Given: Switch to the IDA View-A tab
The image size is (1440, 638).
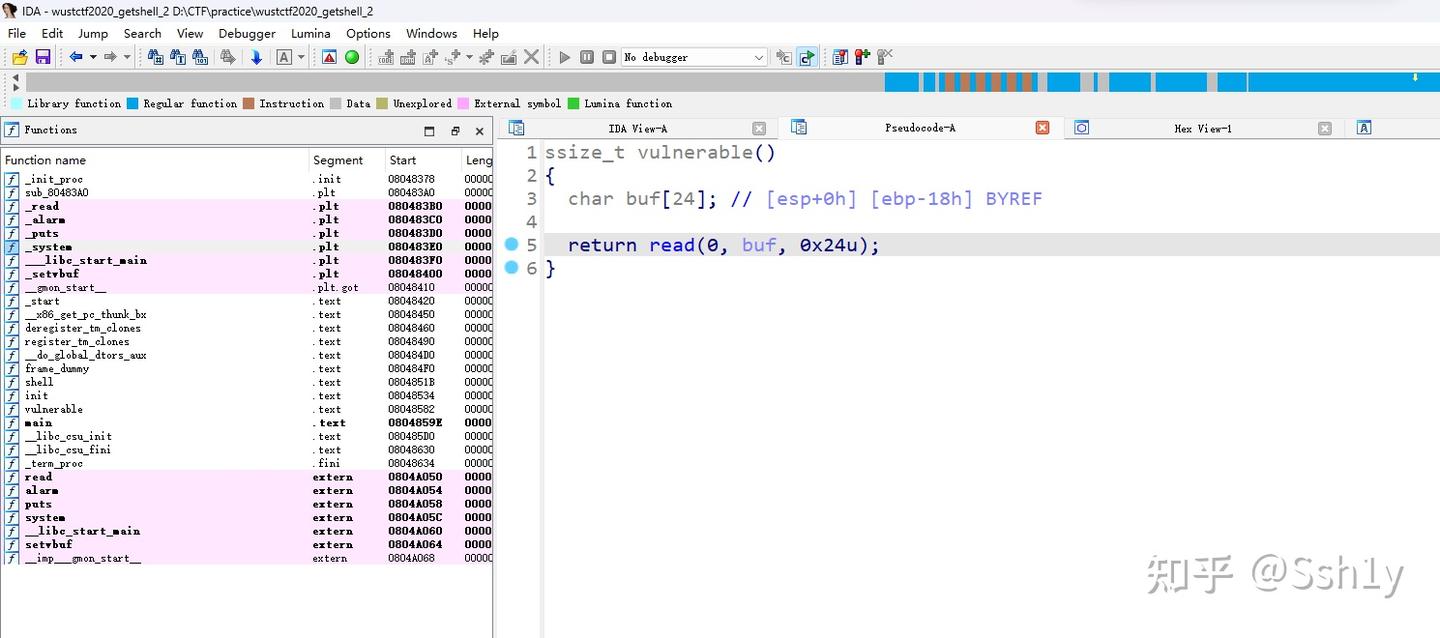Looking at the screenshot, I should point(637,128).
